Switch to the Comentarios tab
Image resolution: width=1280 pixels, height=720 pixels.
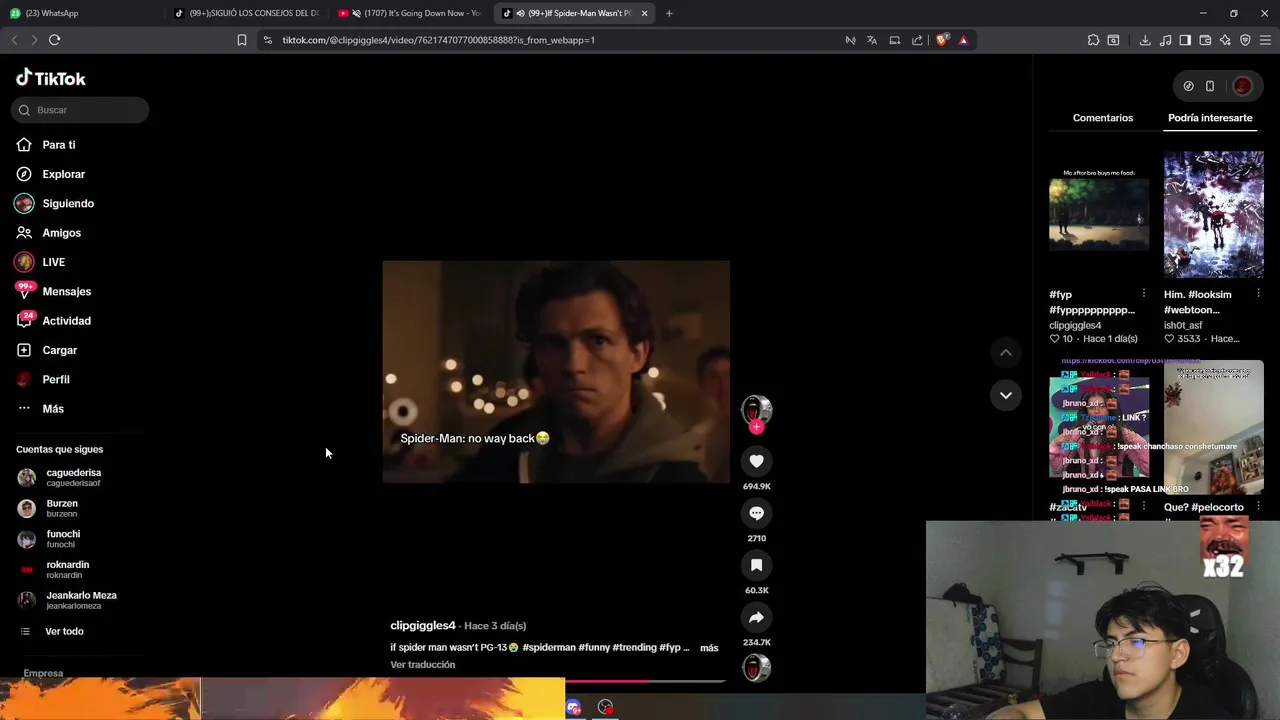pyautogui.click(x=1103, y=118)
